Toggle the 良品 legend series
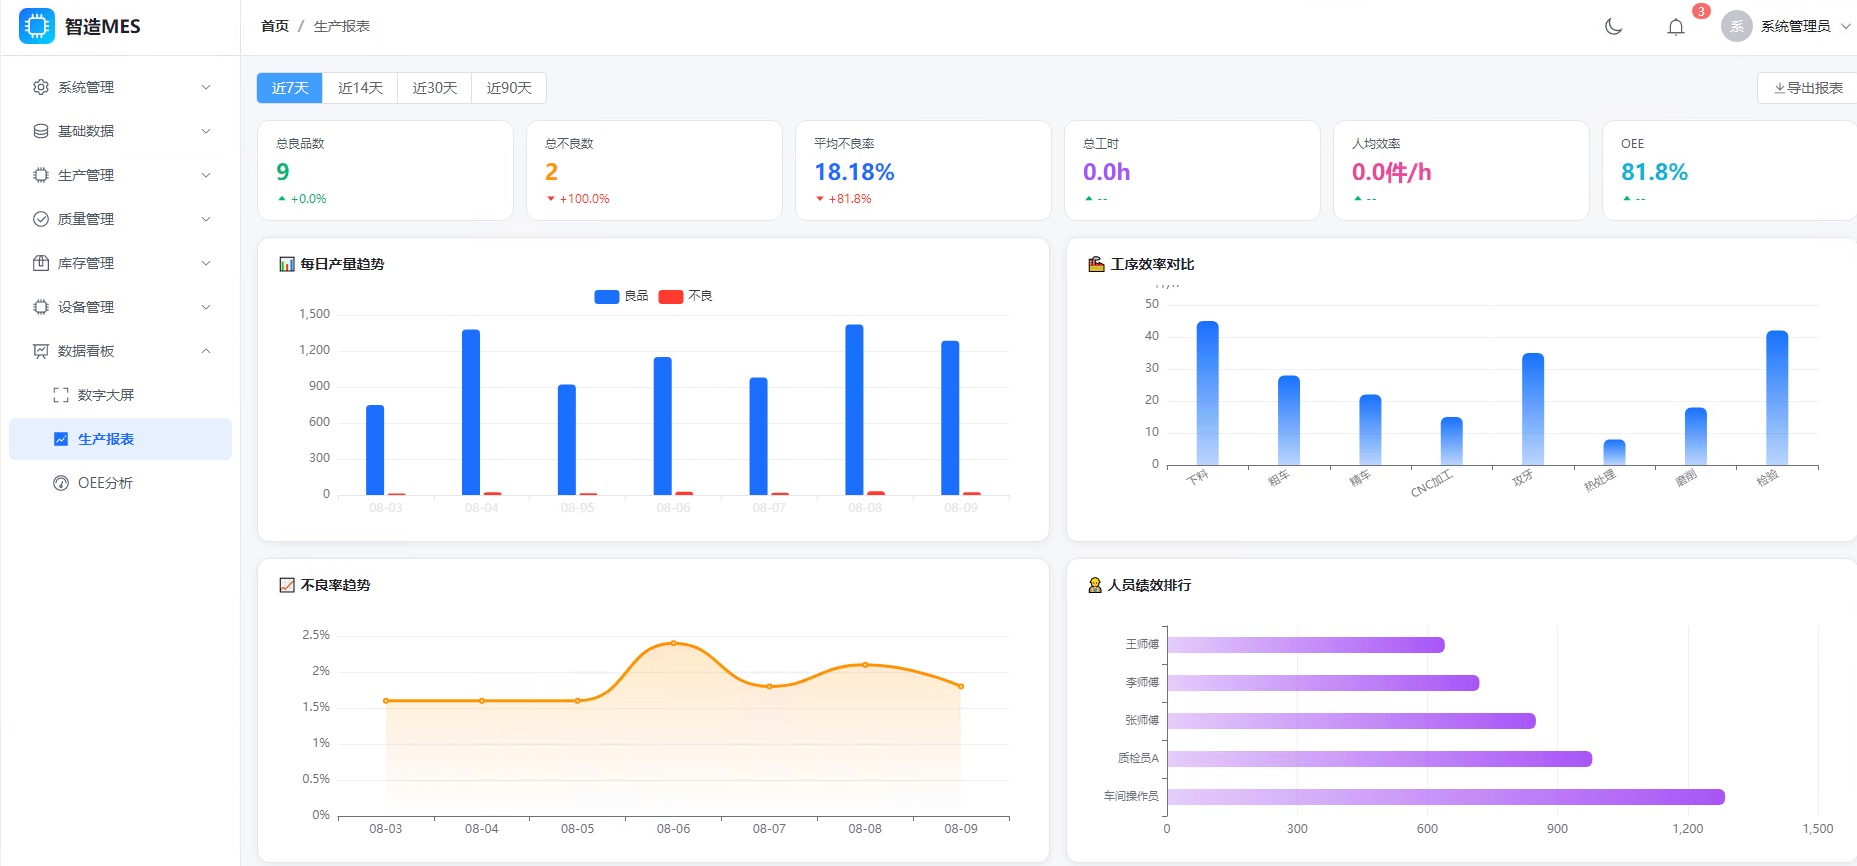Image resolution: width=1857 pixels, height=866 pixels. click(621, 296)
